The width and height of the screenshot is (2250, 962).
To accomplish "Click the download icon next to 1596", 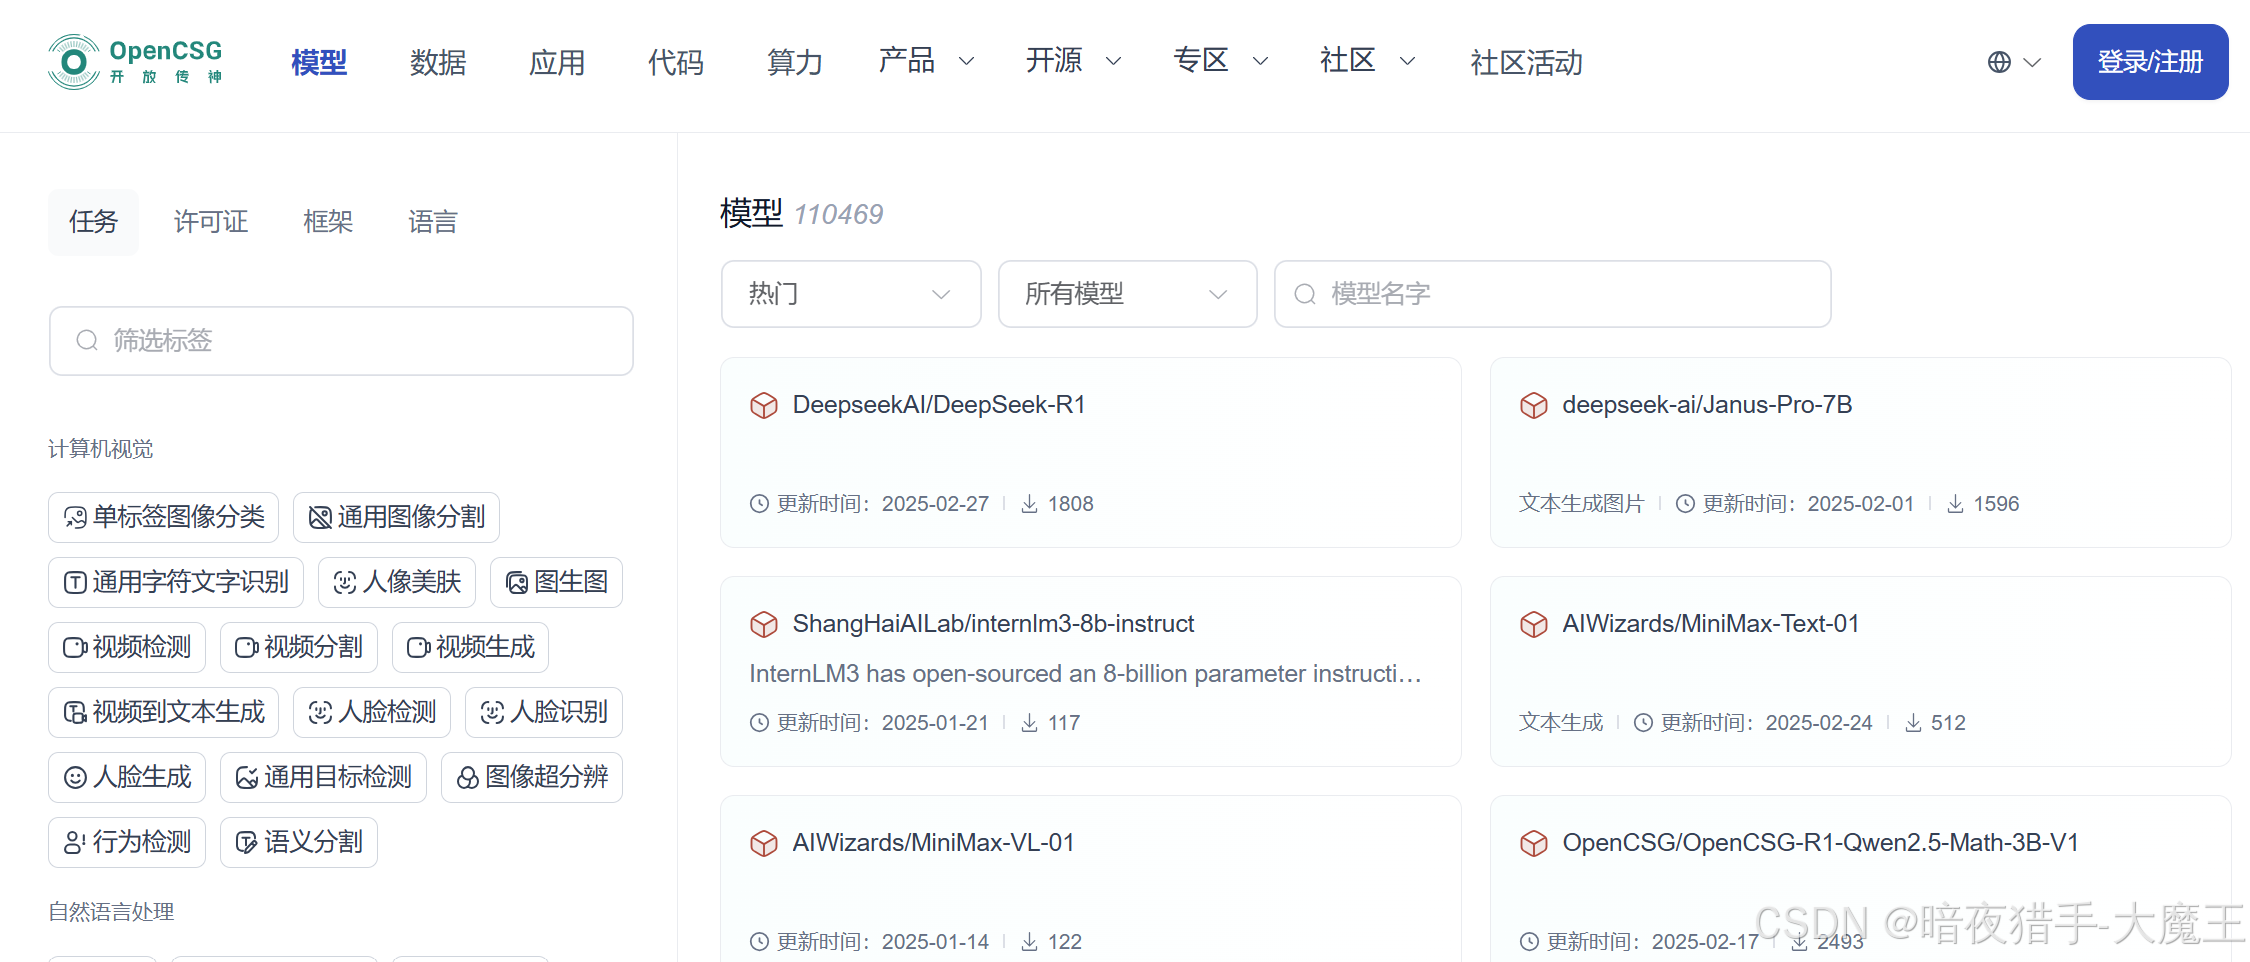I will (x=1955, y=504).
